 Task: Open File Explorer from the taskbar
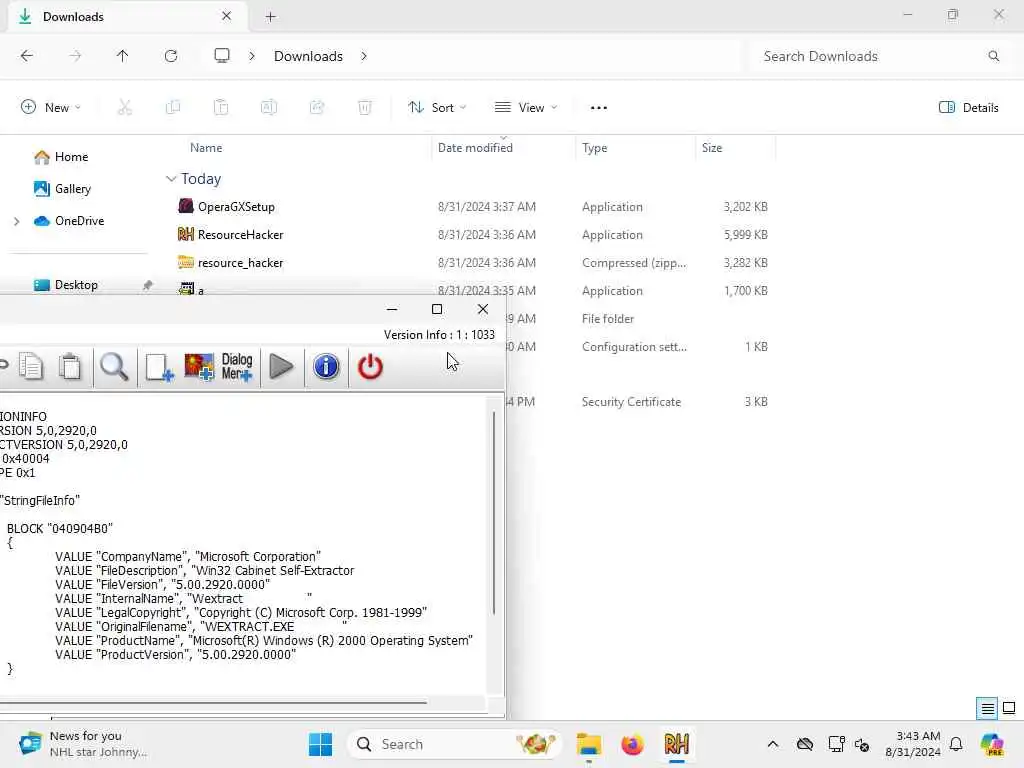588,744
